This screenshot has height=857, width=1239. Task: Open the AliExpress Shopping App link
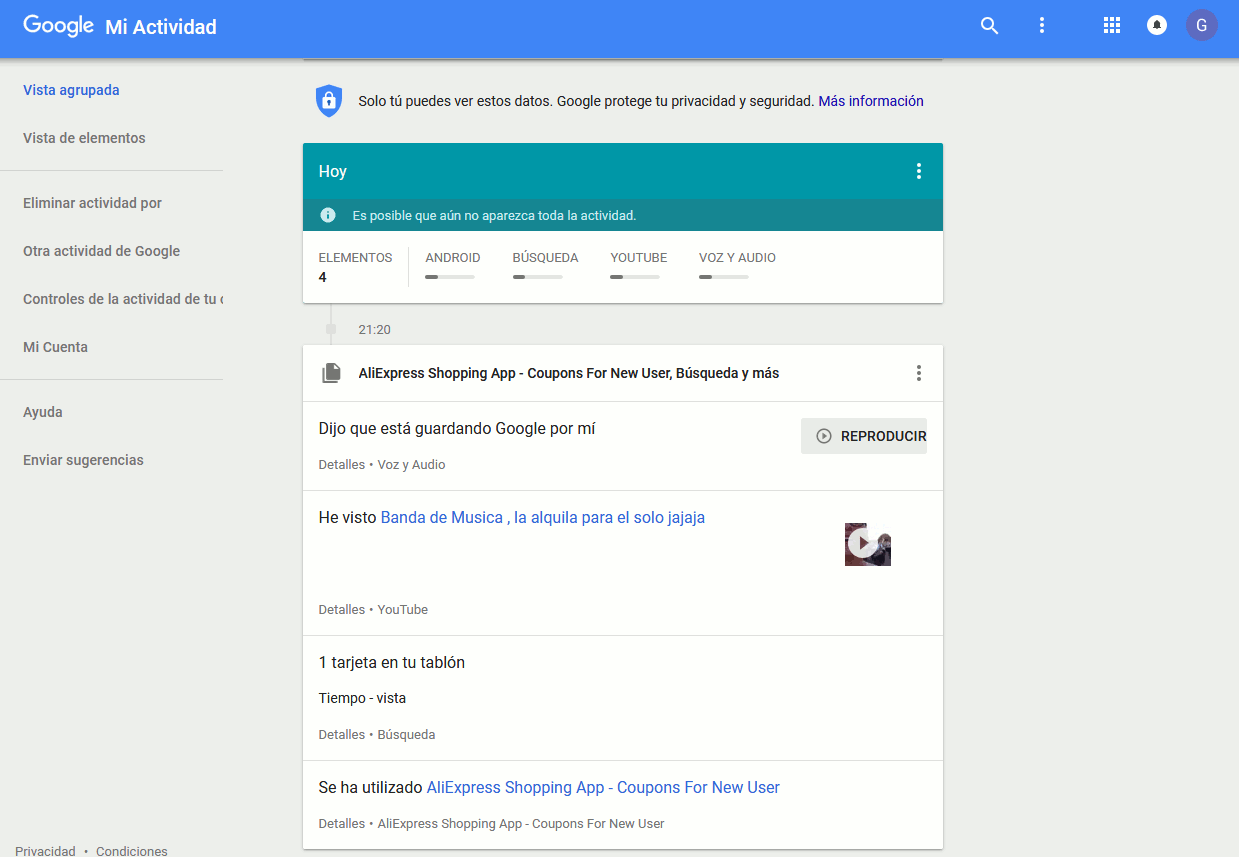[603, 787]
